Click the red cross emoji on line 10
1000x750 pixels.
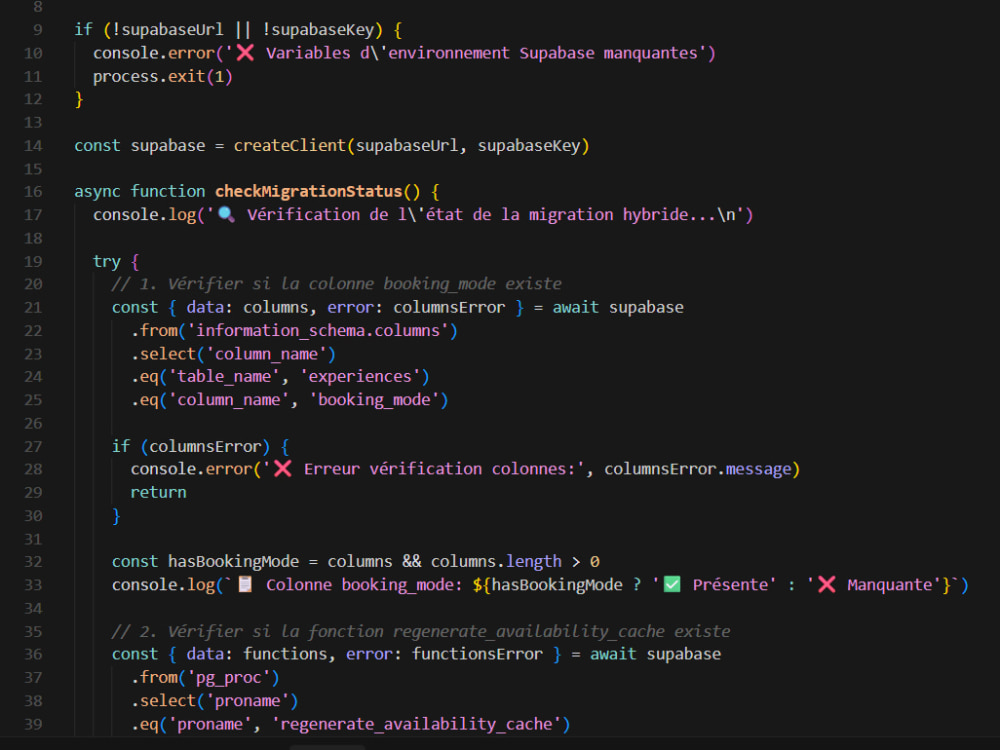pos(245,53)
